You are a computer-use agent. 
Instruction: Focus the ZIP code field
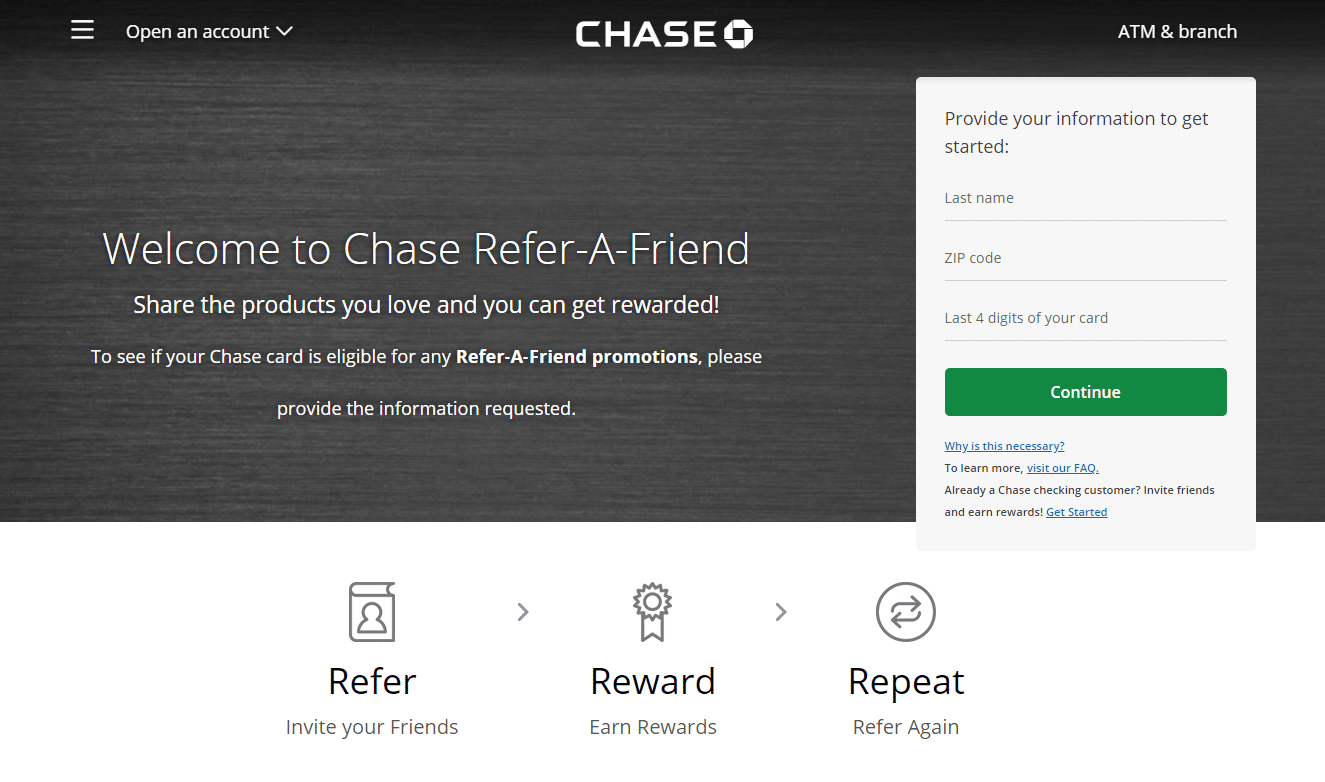tap(1085, 259)
